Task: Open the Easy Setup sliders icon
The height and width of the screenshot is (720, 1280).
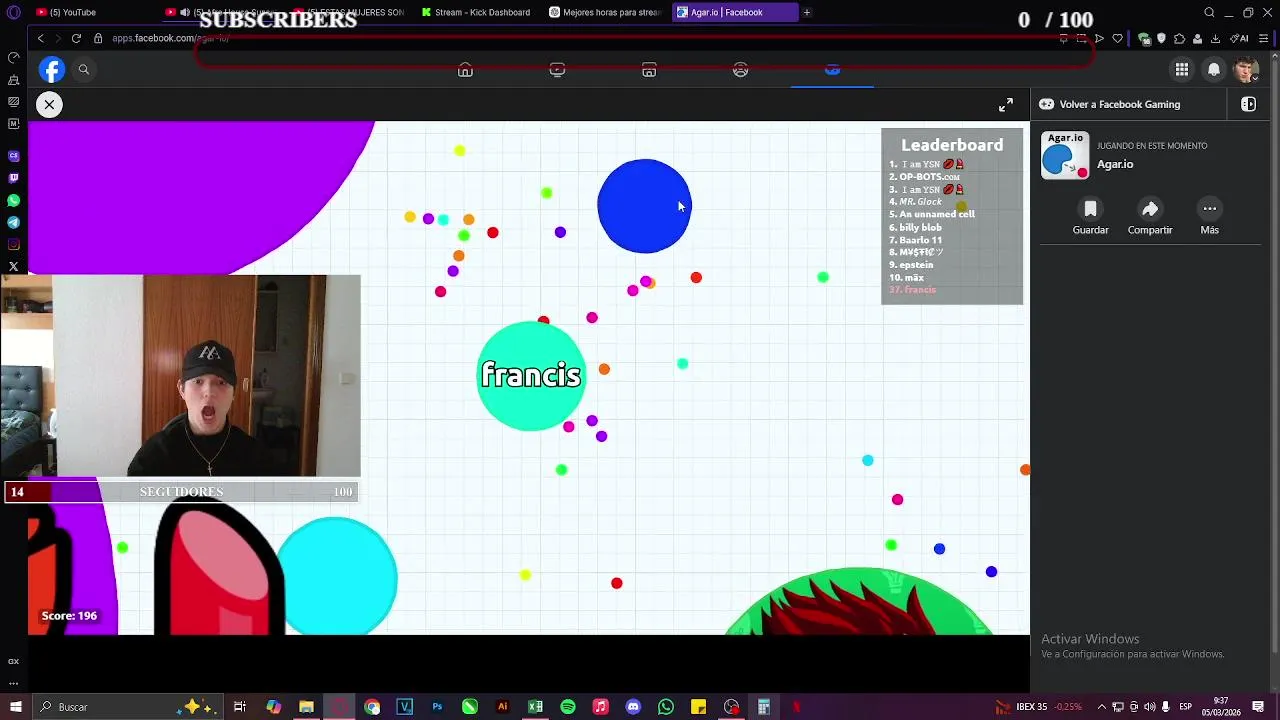Action: pos(1265,38)
